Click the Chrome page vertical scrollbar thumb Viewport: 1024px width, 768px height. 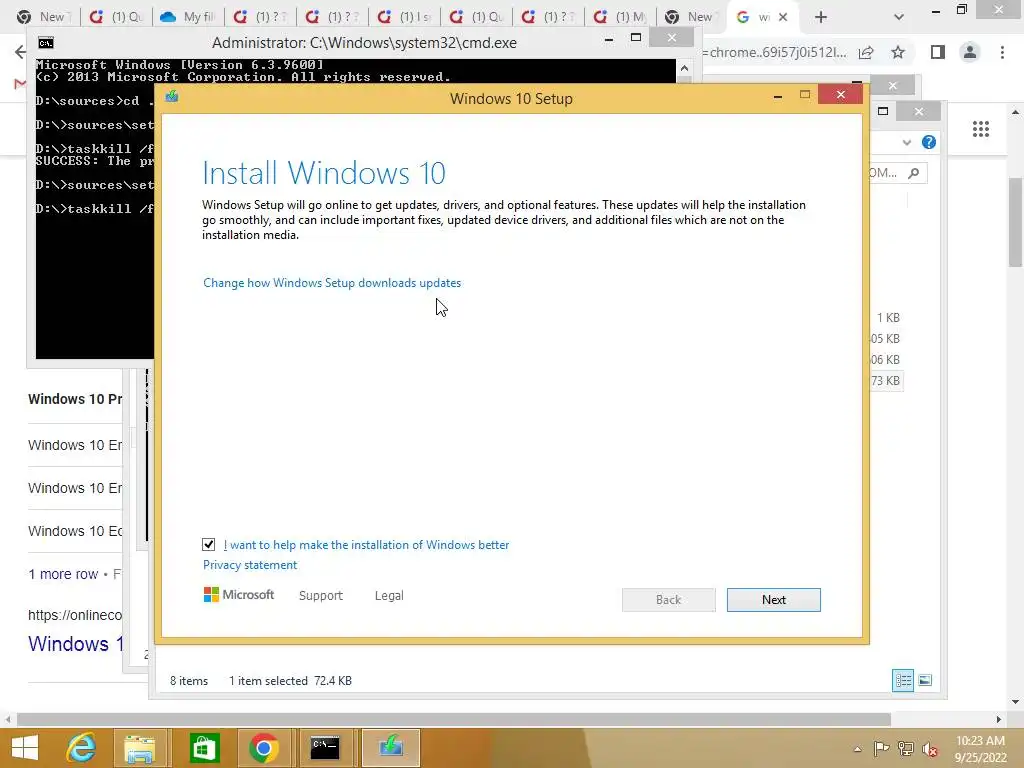pos(1016,222)
